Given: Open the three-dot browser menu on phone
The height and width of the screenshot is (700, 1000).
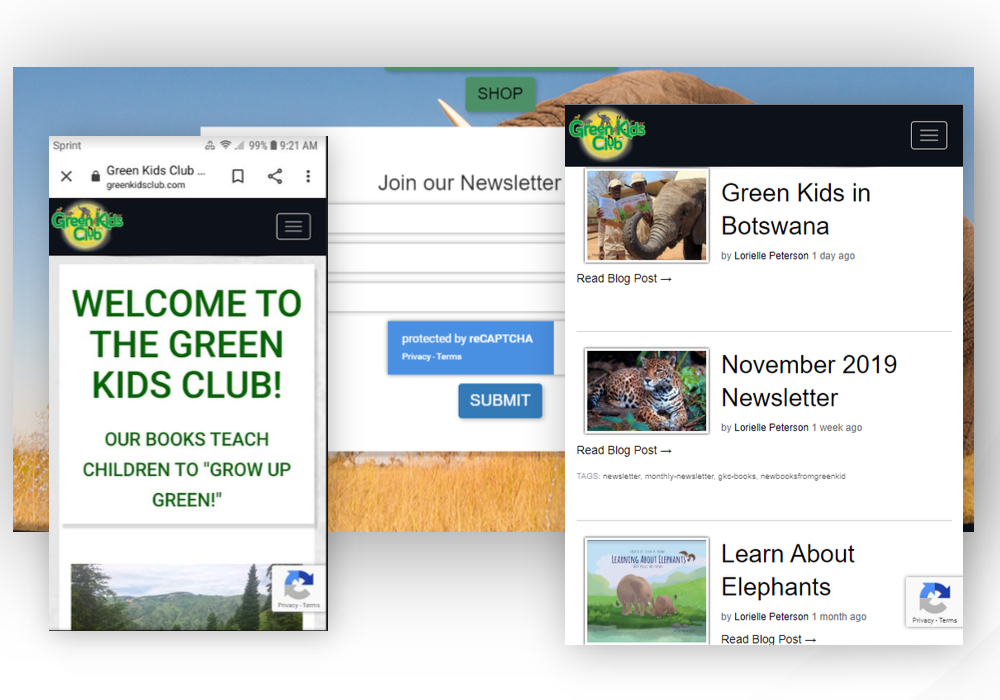Looking at the screenshot, I should (x=308, y=176).
